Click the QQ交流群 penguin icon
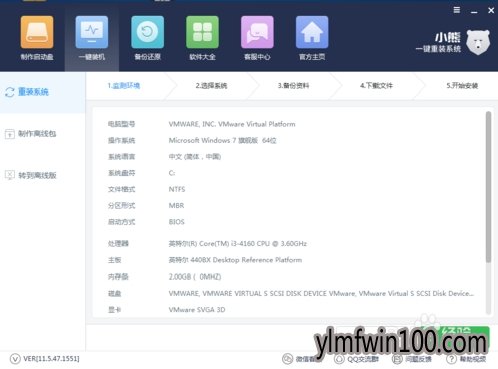This screenshot has height=369, width=498. pyautogui.click(x=339, y=359)
